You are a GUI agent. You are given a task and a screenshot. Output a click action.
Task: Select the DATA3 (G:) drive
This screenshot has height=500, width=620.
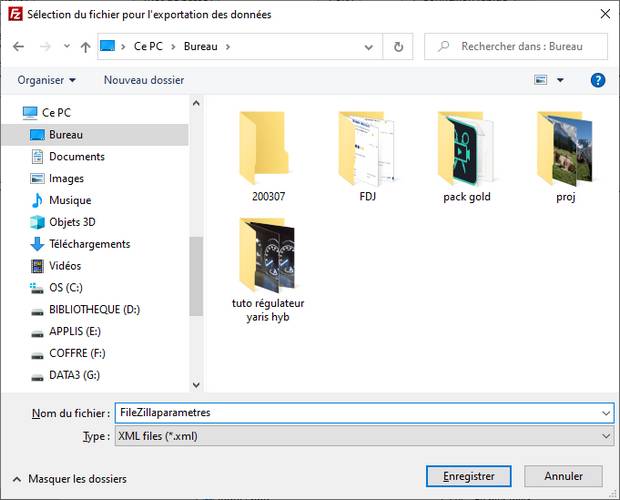click(74, 375)
